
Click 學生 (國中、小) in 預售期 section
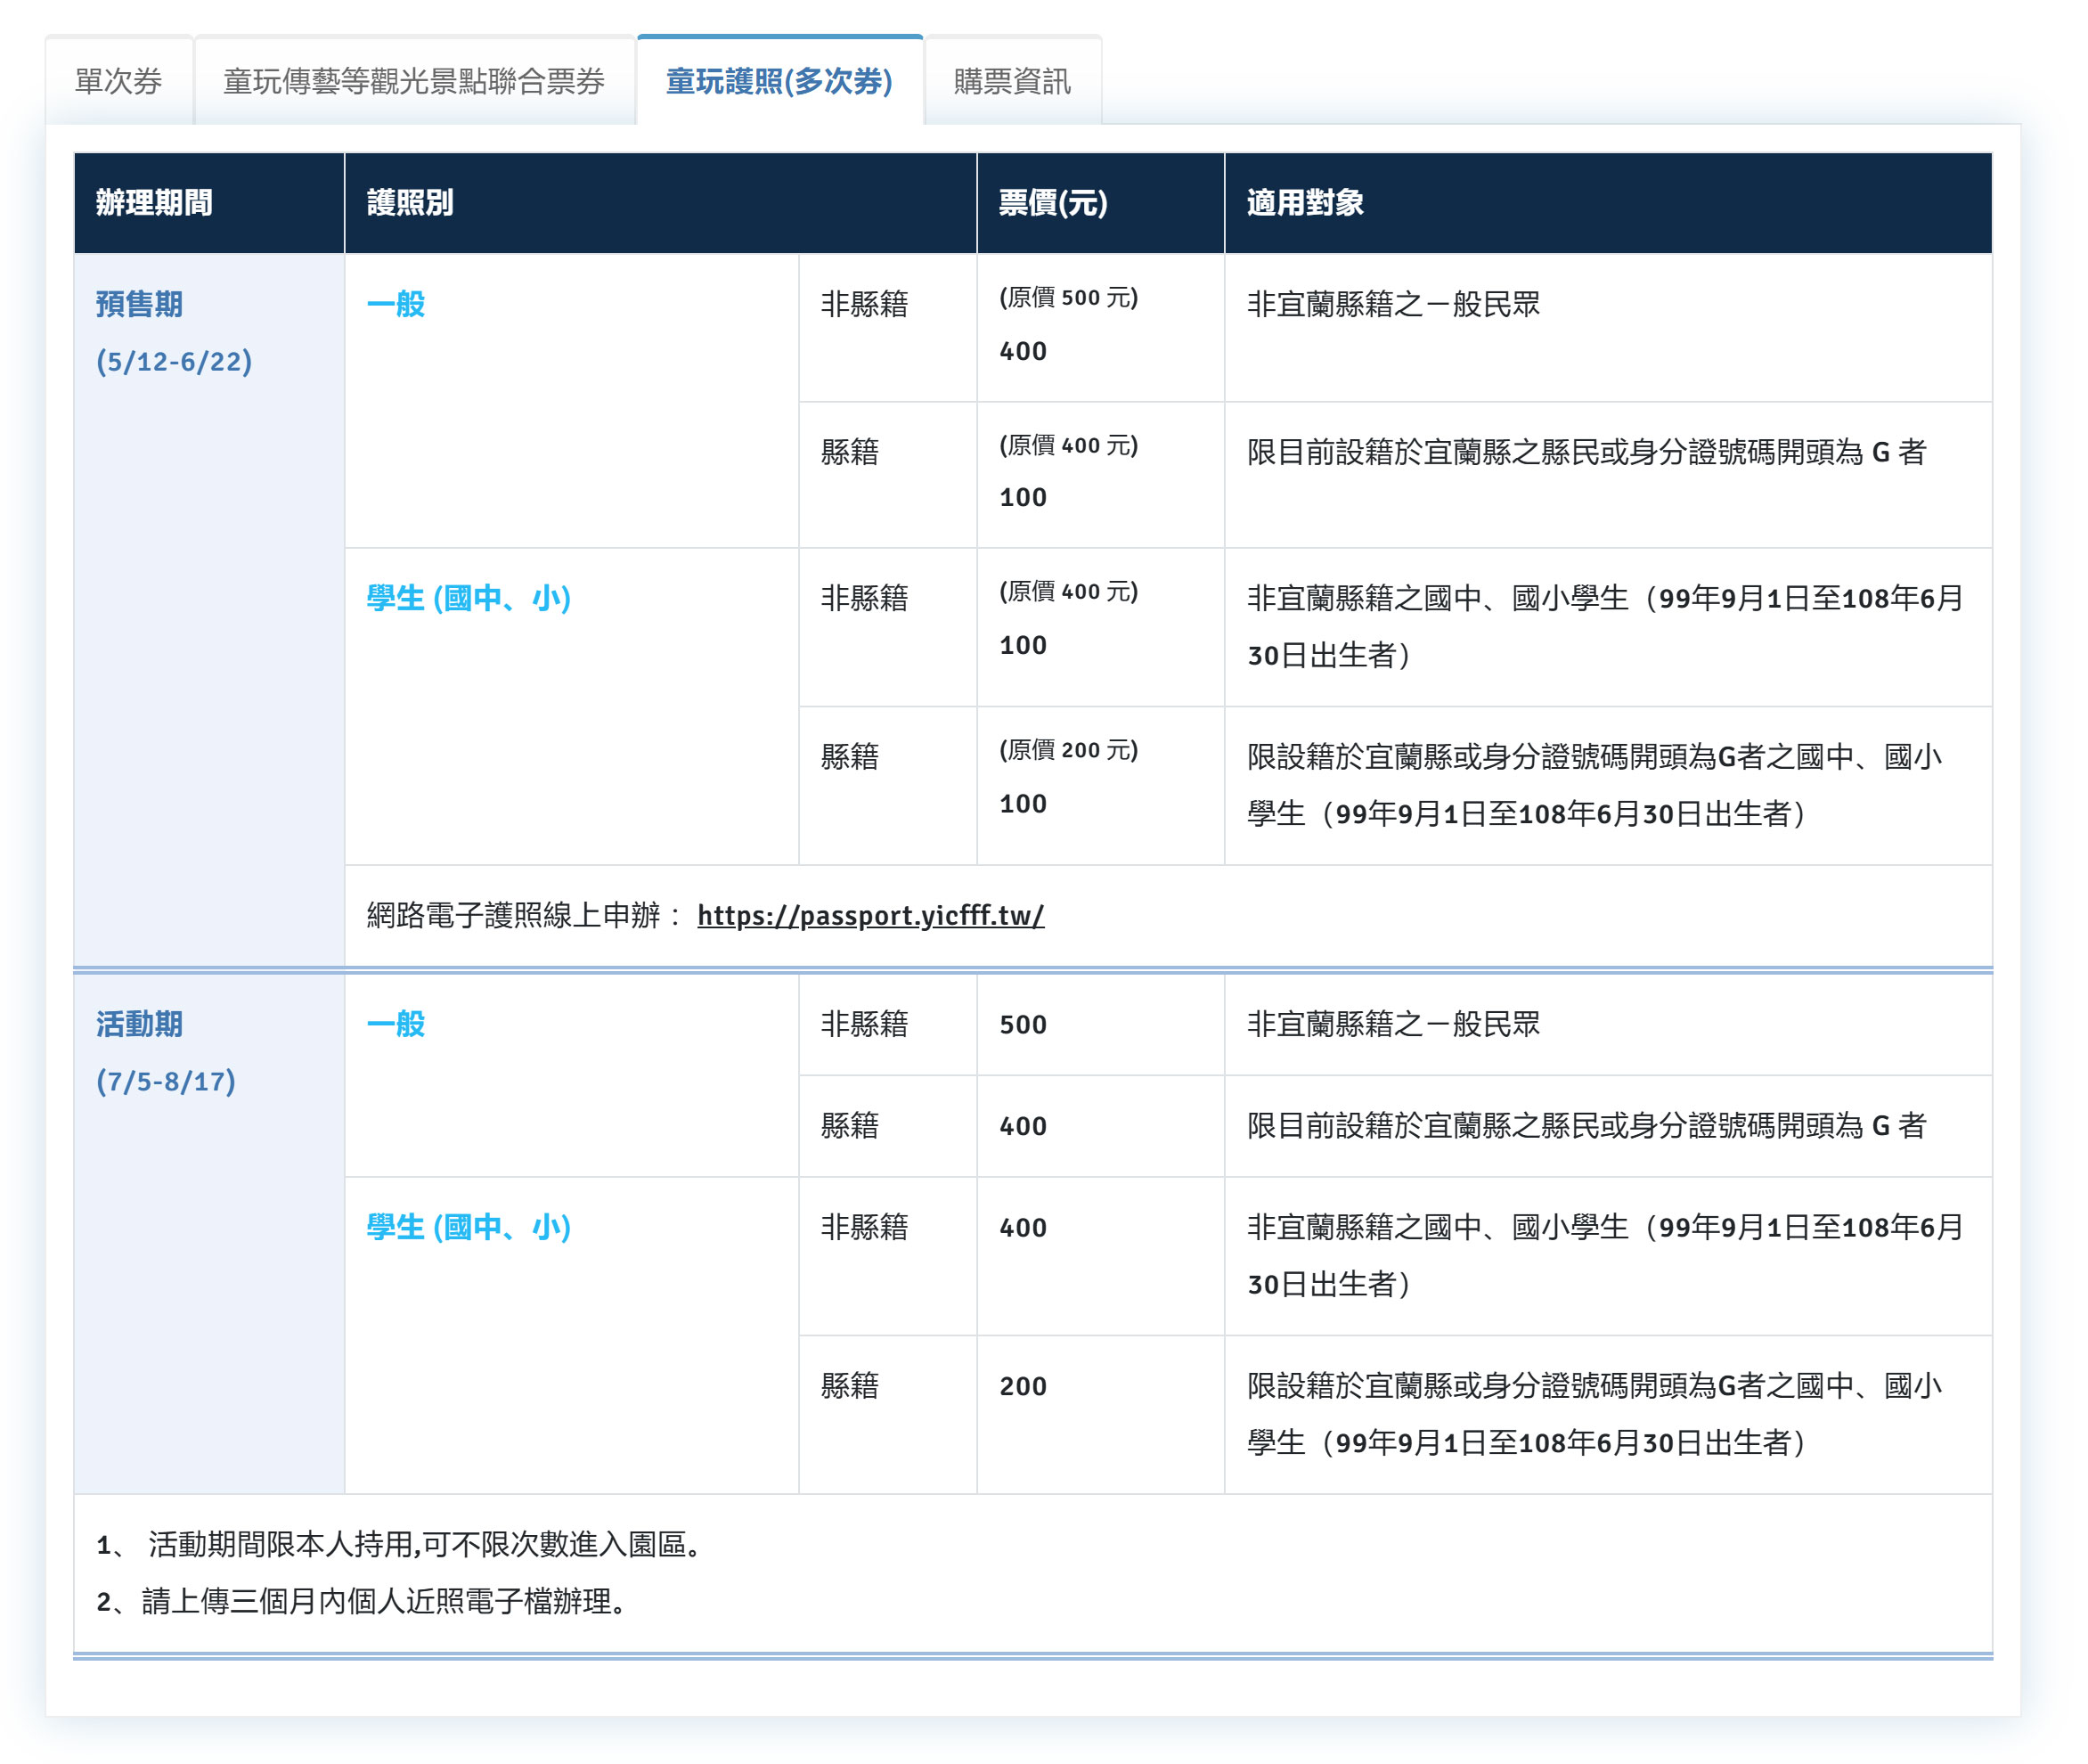(468, 598)
